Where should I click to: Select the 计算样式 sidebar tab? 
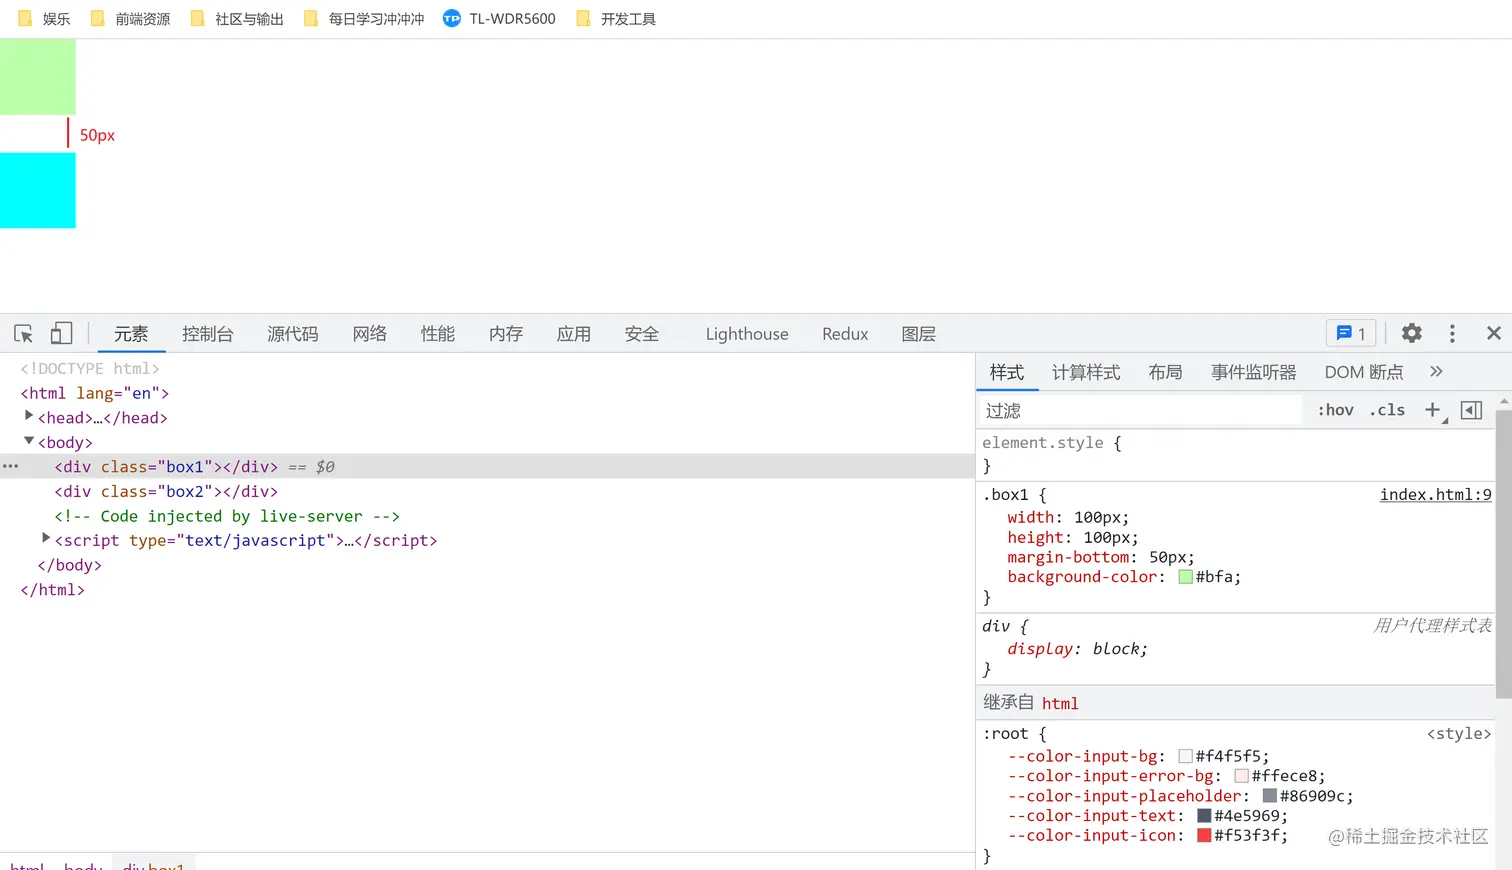[1086, 372]
